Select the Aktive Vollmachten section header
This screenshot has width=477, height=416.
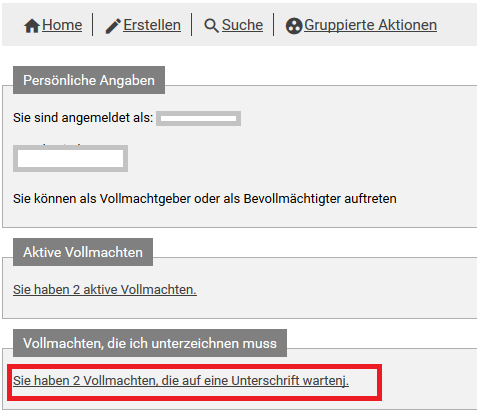click(x=83, y=252)
